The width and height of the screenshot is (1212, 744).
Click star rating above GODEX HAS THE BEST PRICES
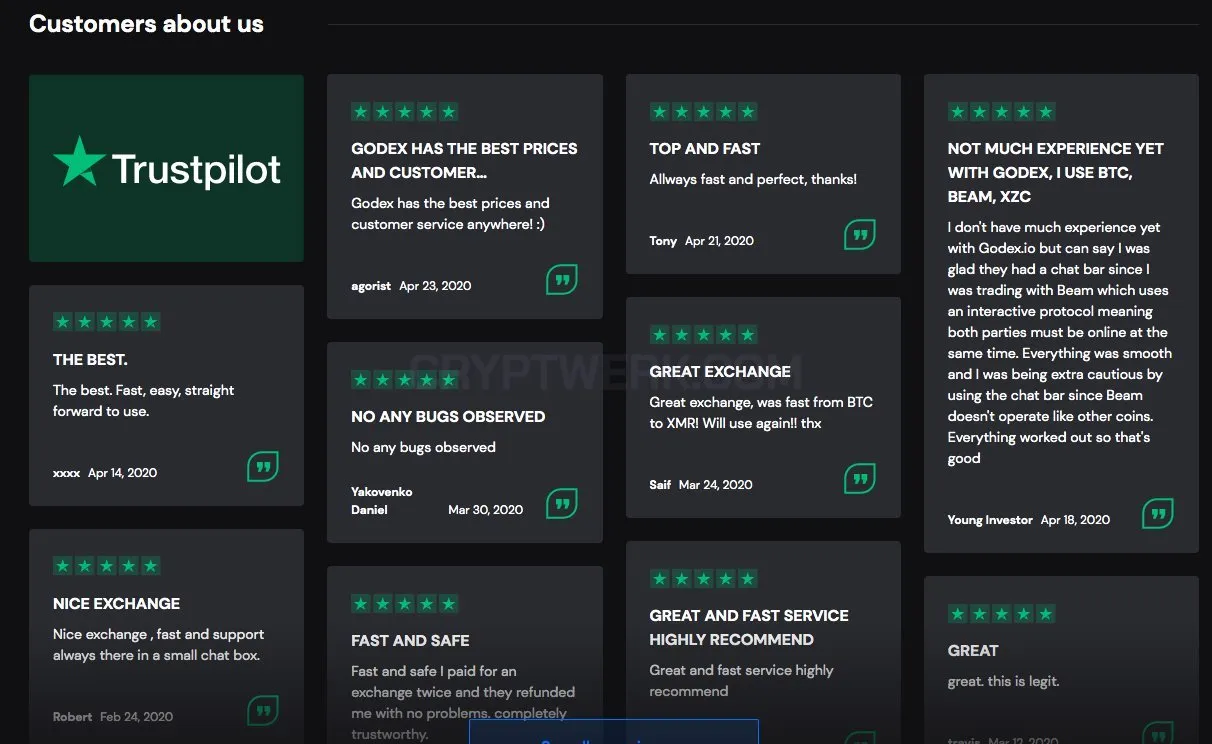point(405,112)
